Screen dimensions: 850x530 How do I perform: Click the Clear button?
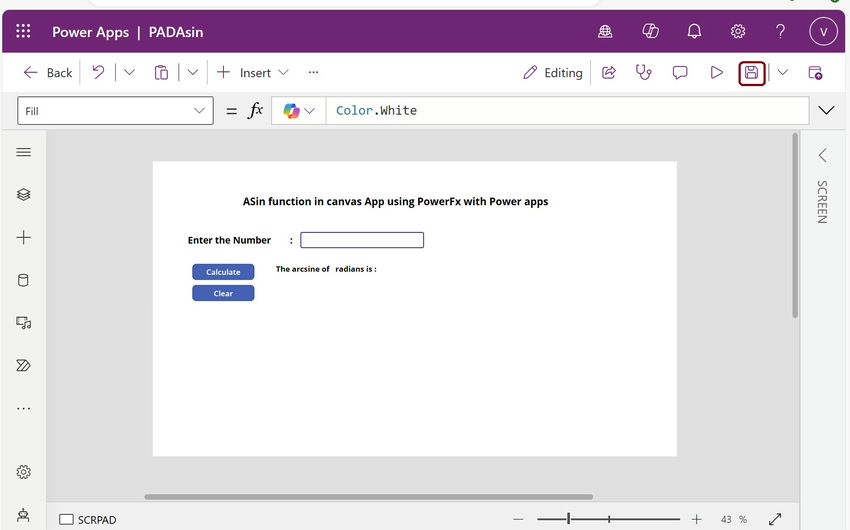tap(223, 293)
